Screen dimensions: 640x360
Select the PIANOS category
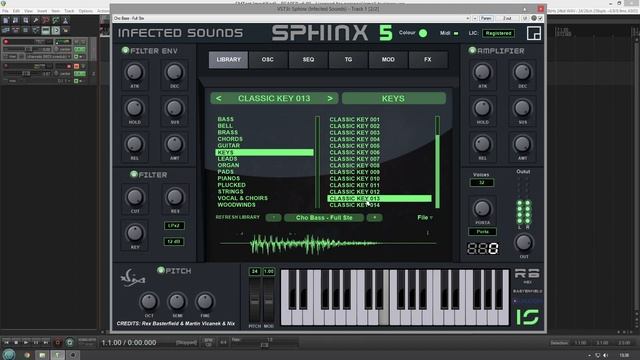(x=229, y=178)
